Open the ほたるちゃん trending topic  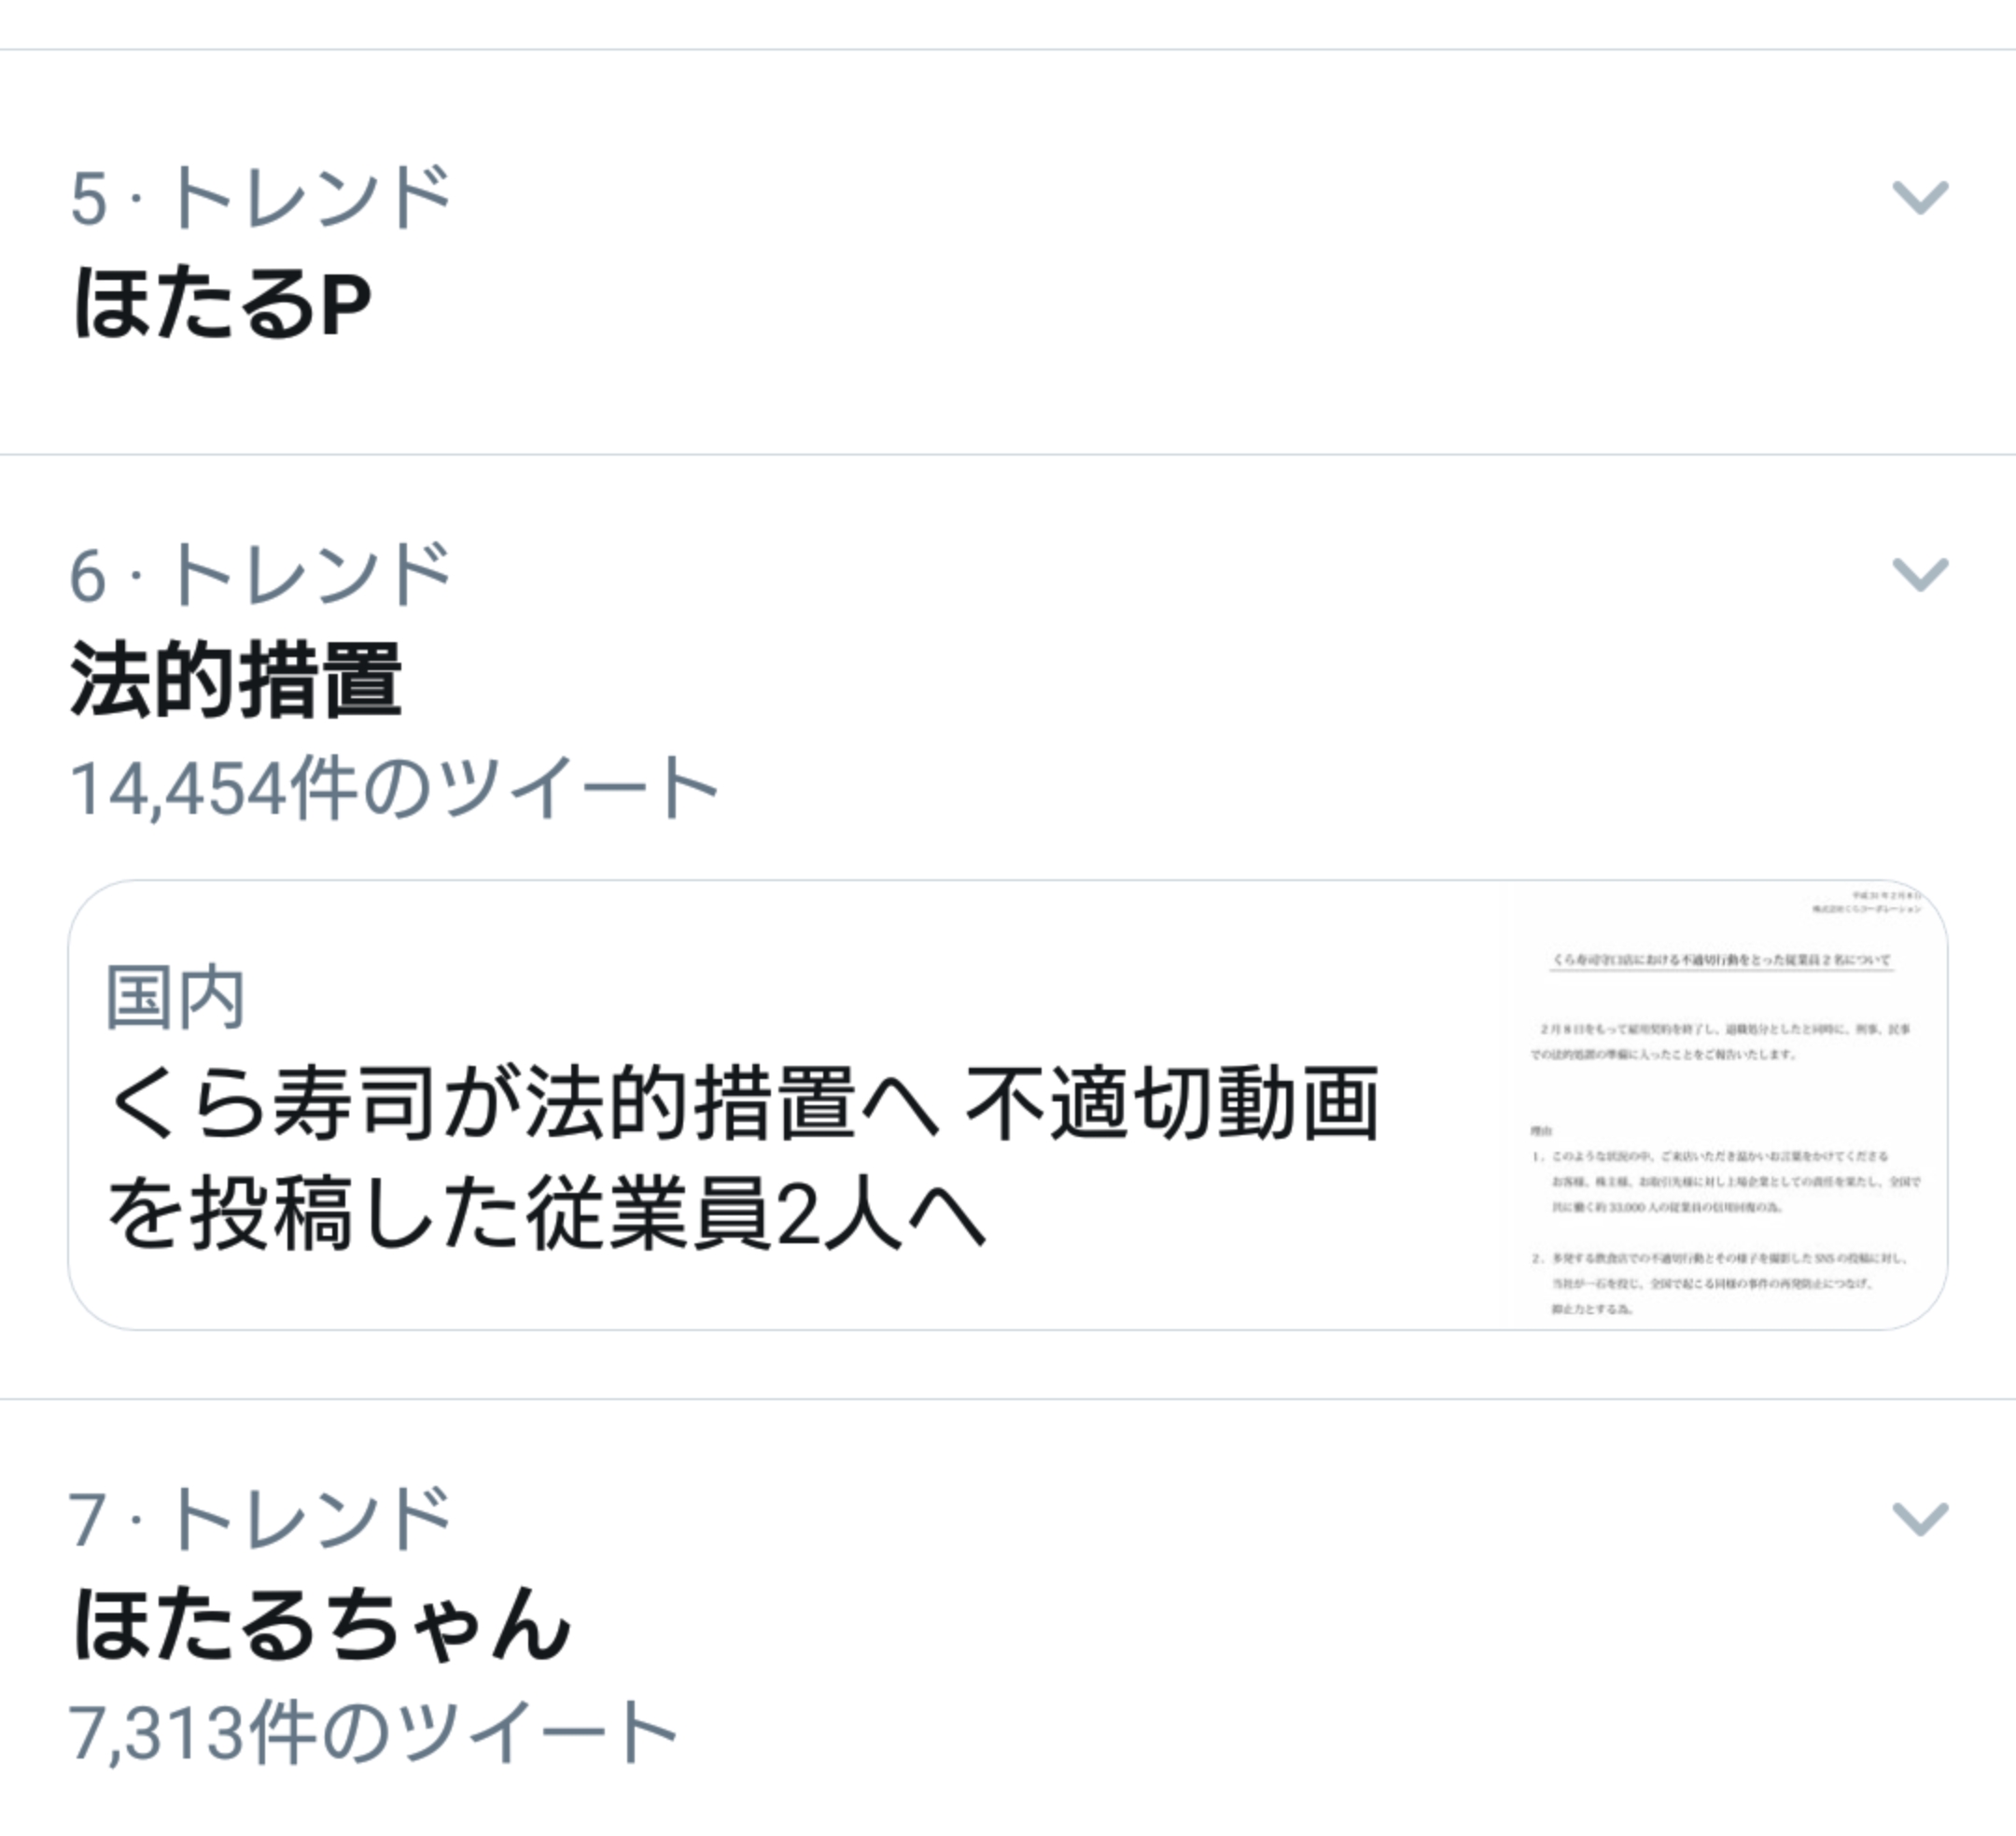[x=321, y=1625]
